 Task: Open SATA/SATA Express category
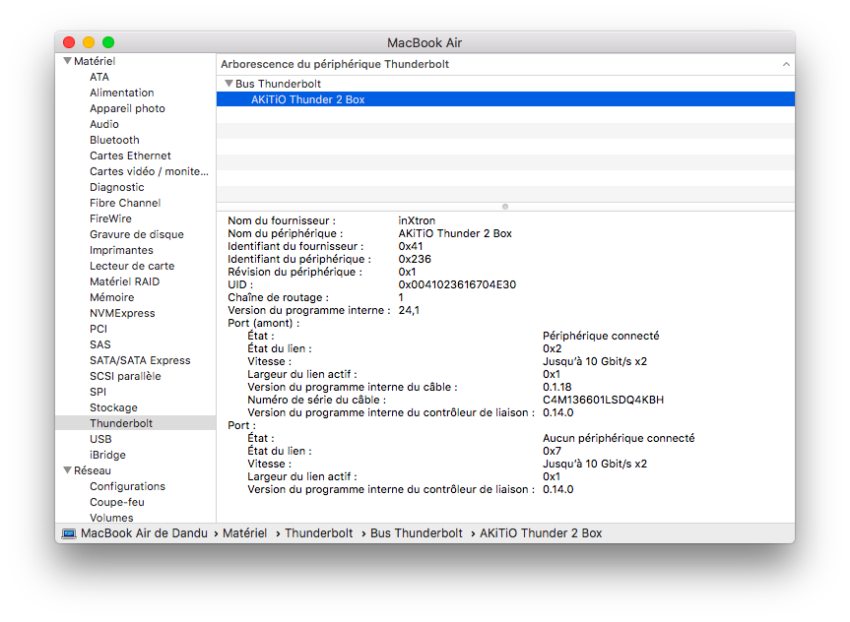[140, 360]
